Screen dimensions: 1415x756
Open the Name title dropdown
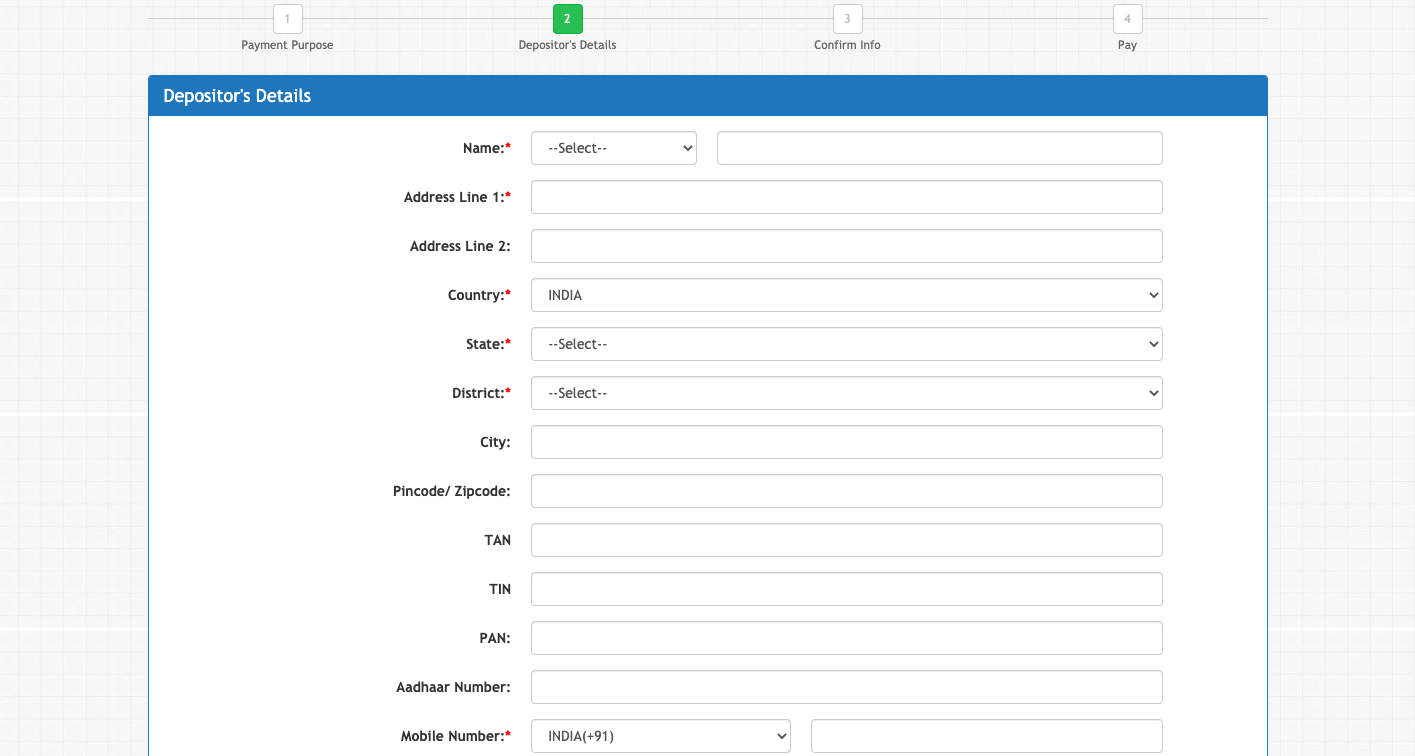pyautogui.click(x=613, y=148)
